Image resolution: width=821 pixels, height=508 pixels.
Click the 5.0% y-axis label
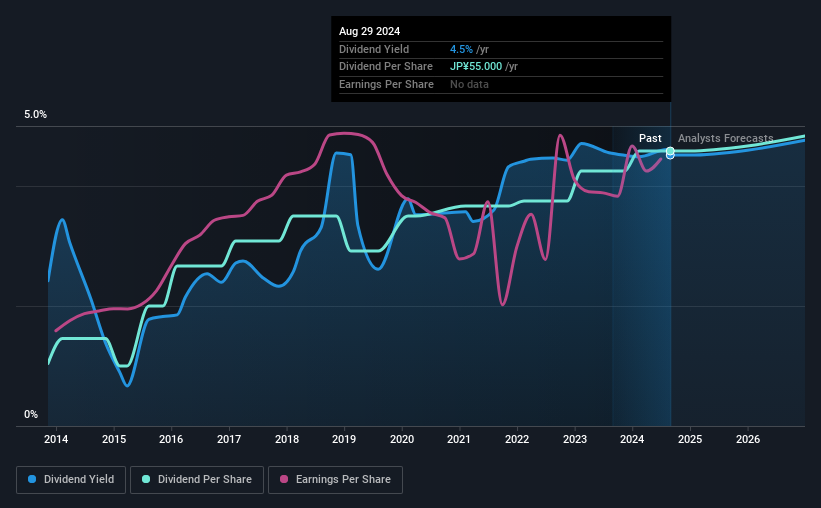click(x=35, y=115)
